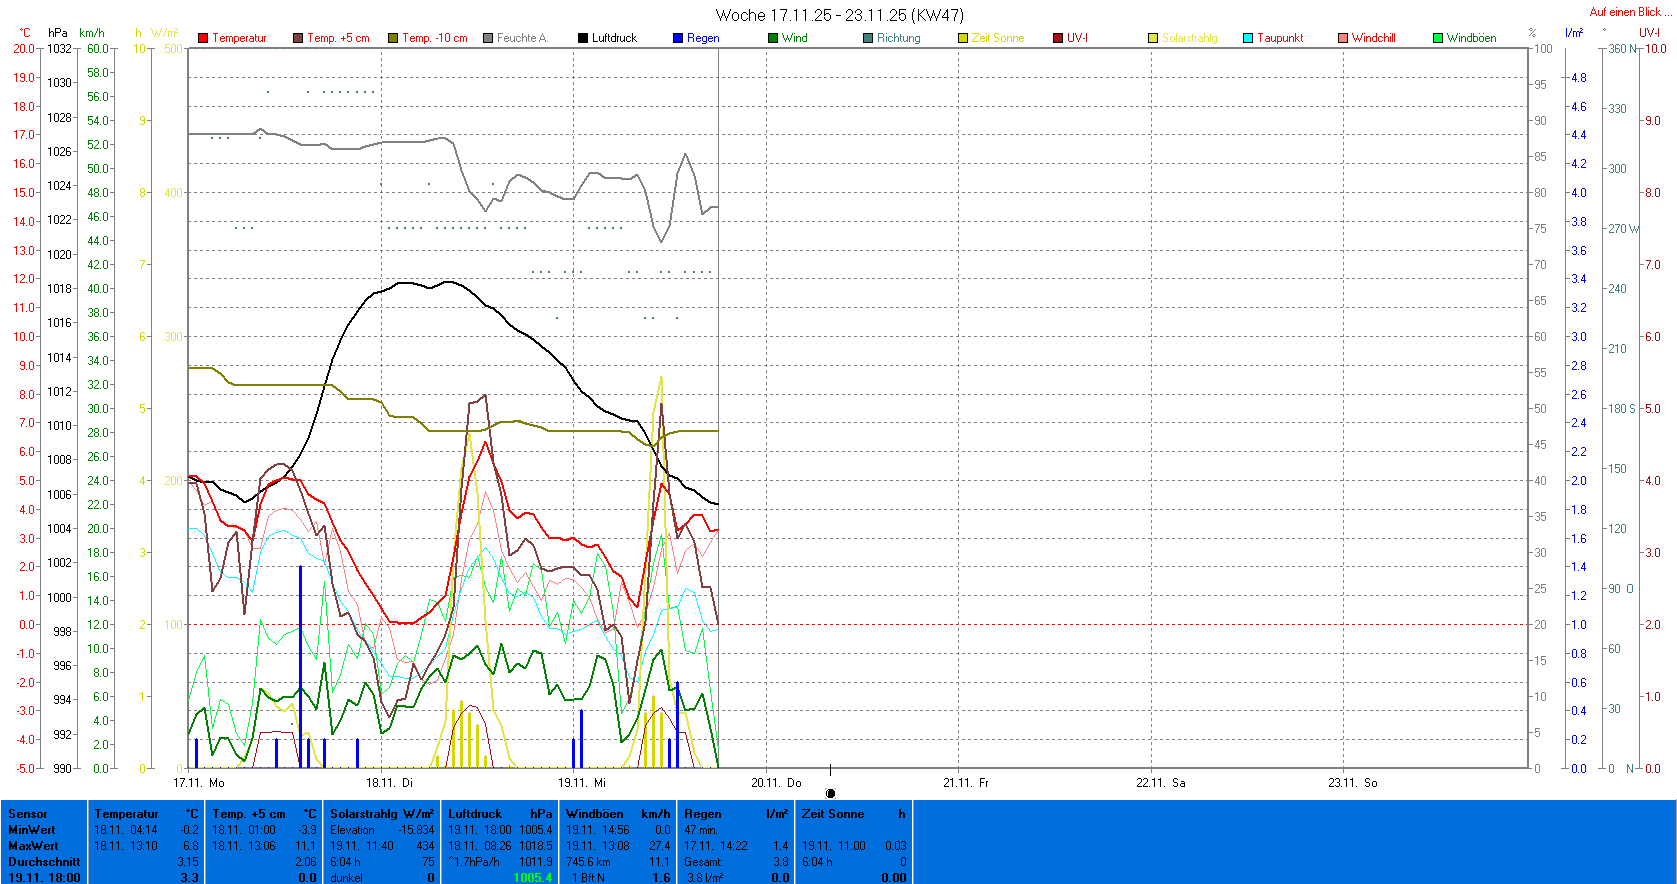Click the red Temperatur legend square
1677x884 pixels.
[x=203, y=38]
